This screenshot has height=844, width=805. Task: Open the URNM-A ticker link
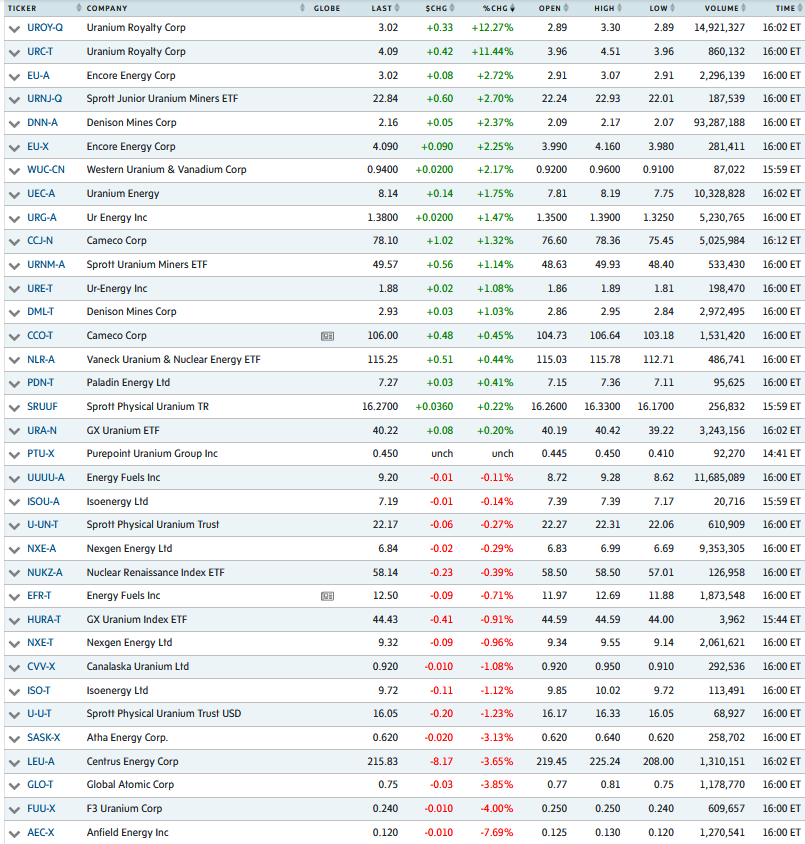[46, 264]
